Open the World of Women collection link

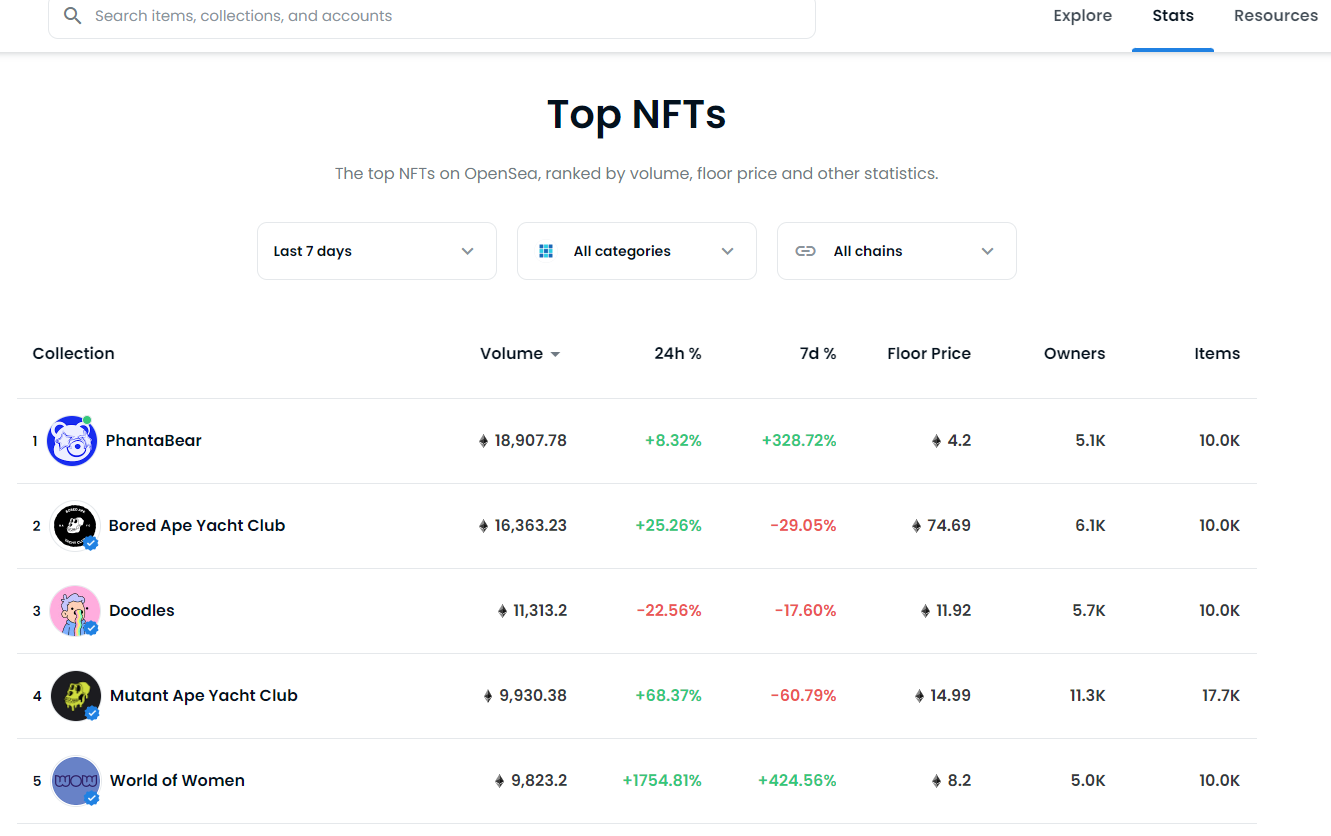(177, 781)
